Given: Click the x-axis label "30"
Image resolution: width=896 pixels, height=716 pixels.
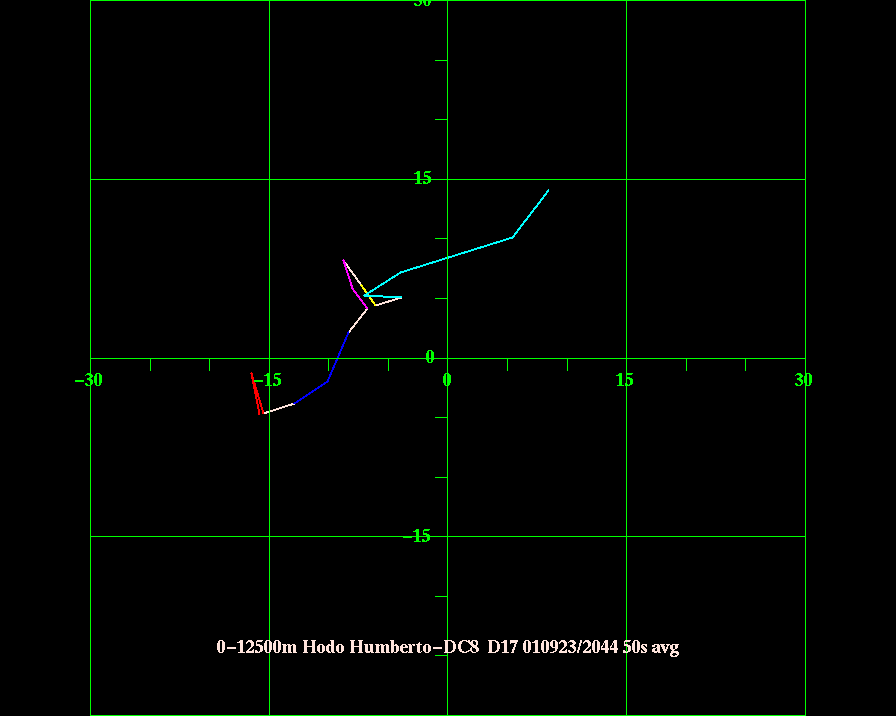Looking at the screenshot, I should 803,380.
